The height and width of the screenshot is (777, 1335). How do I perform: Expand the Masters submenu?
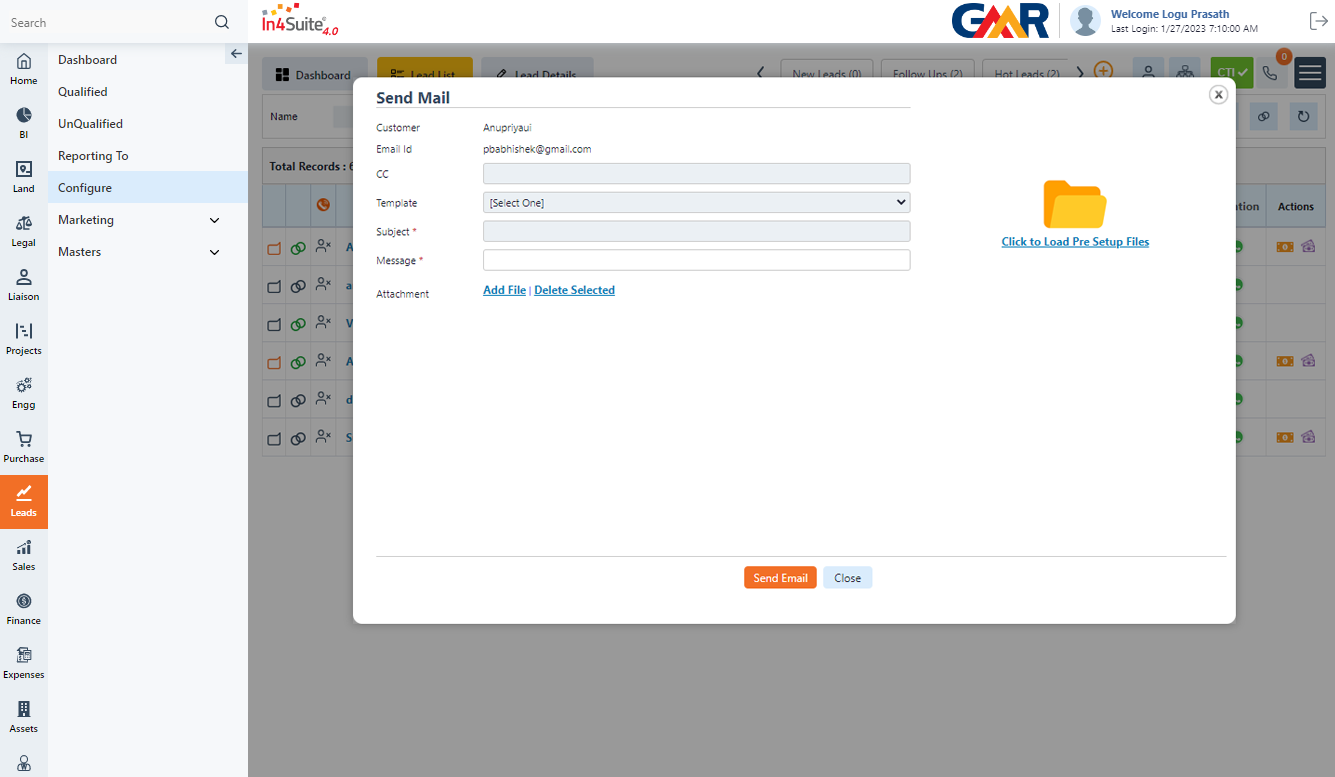(x=214, y=252)
